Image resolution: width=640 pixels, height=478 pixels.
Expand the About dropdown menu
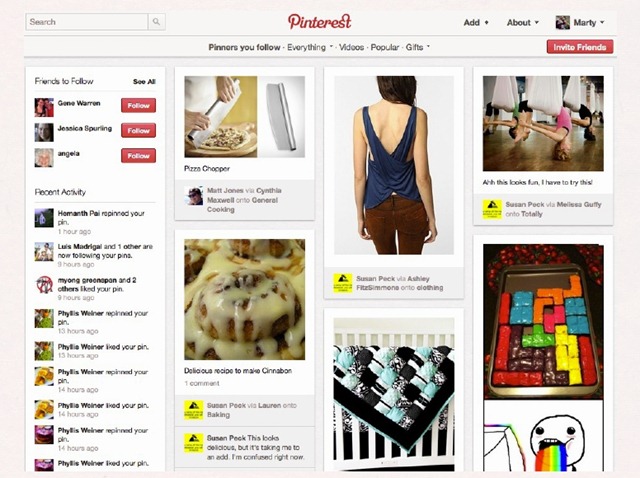click(x=523, y=23)
